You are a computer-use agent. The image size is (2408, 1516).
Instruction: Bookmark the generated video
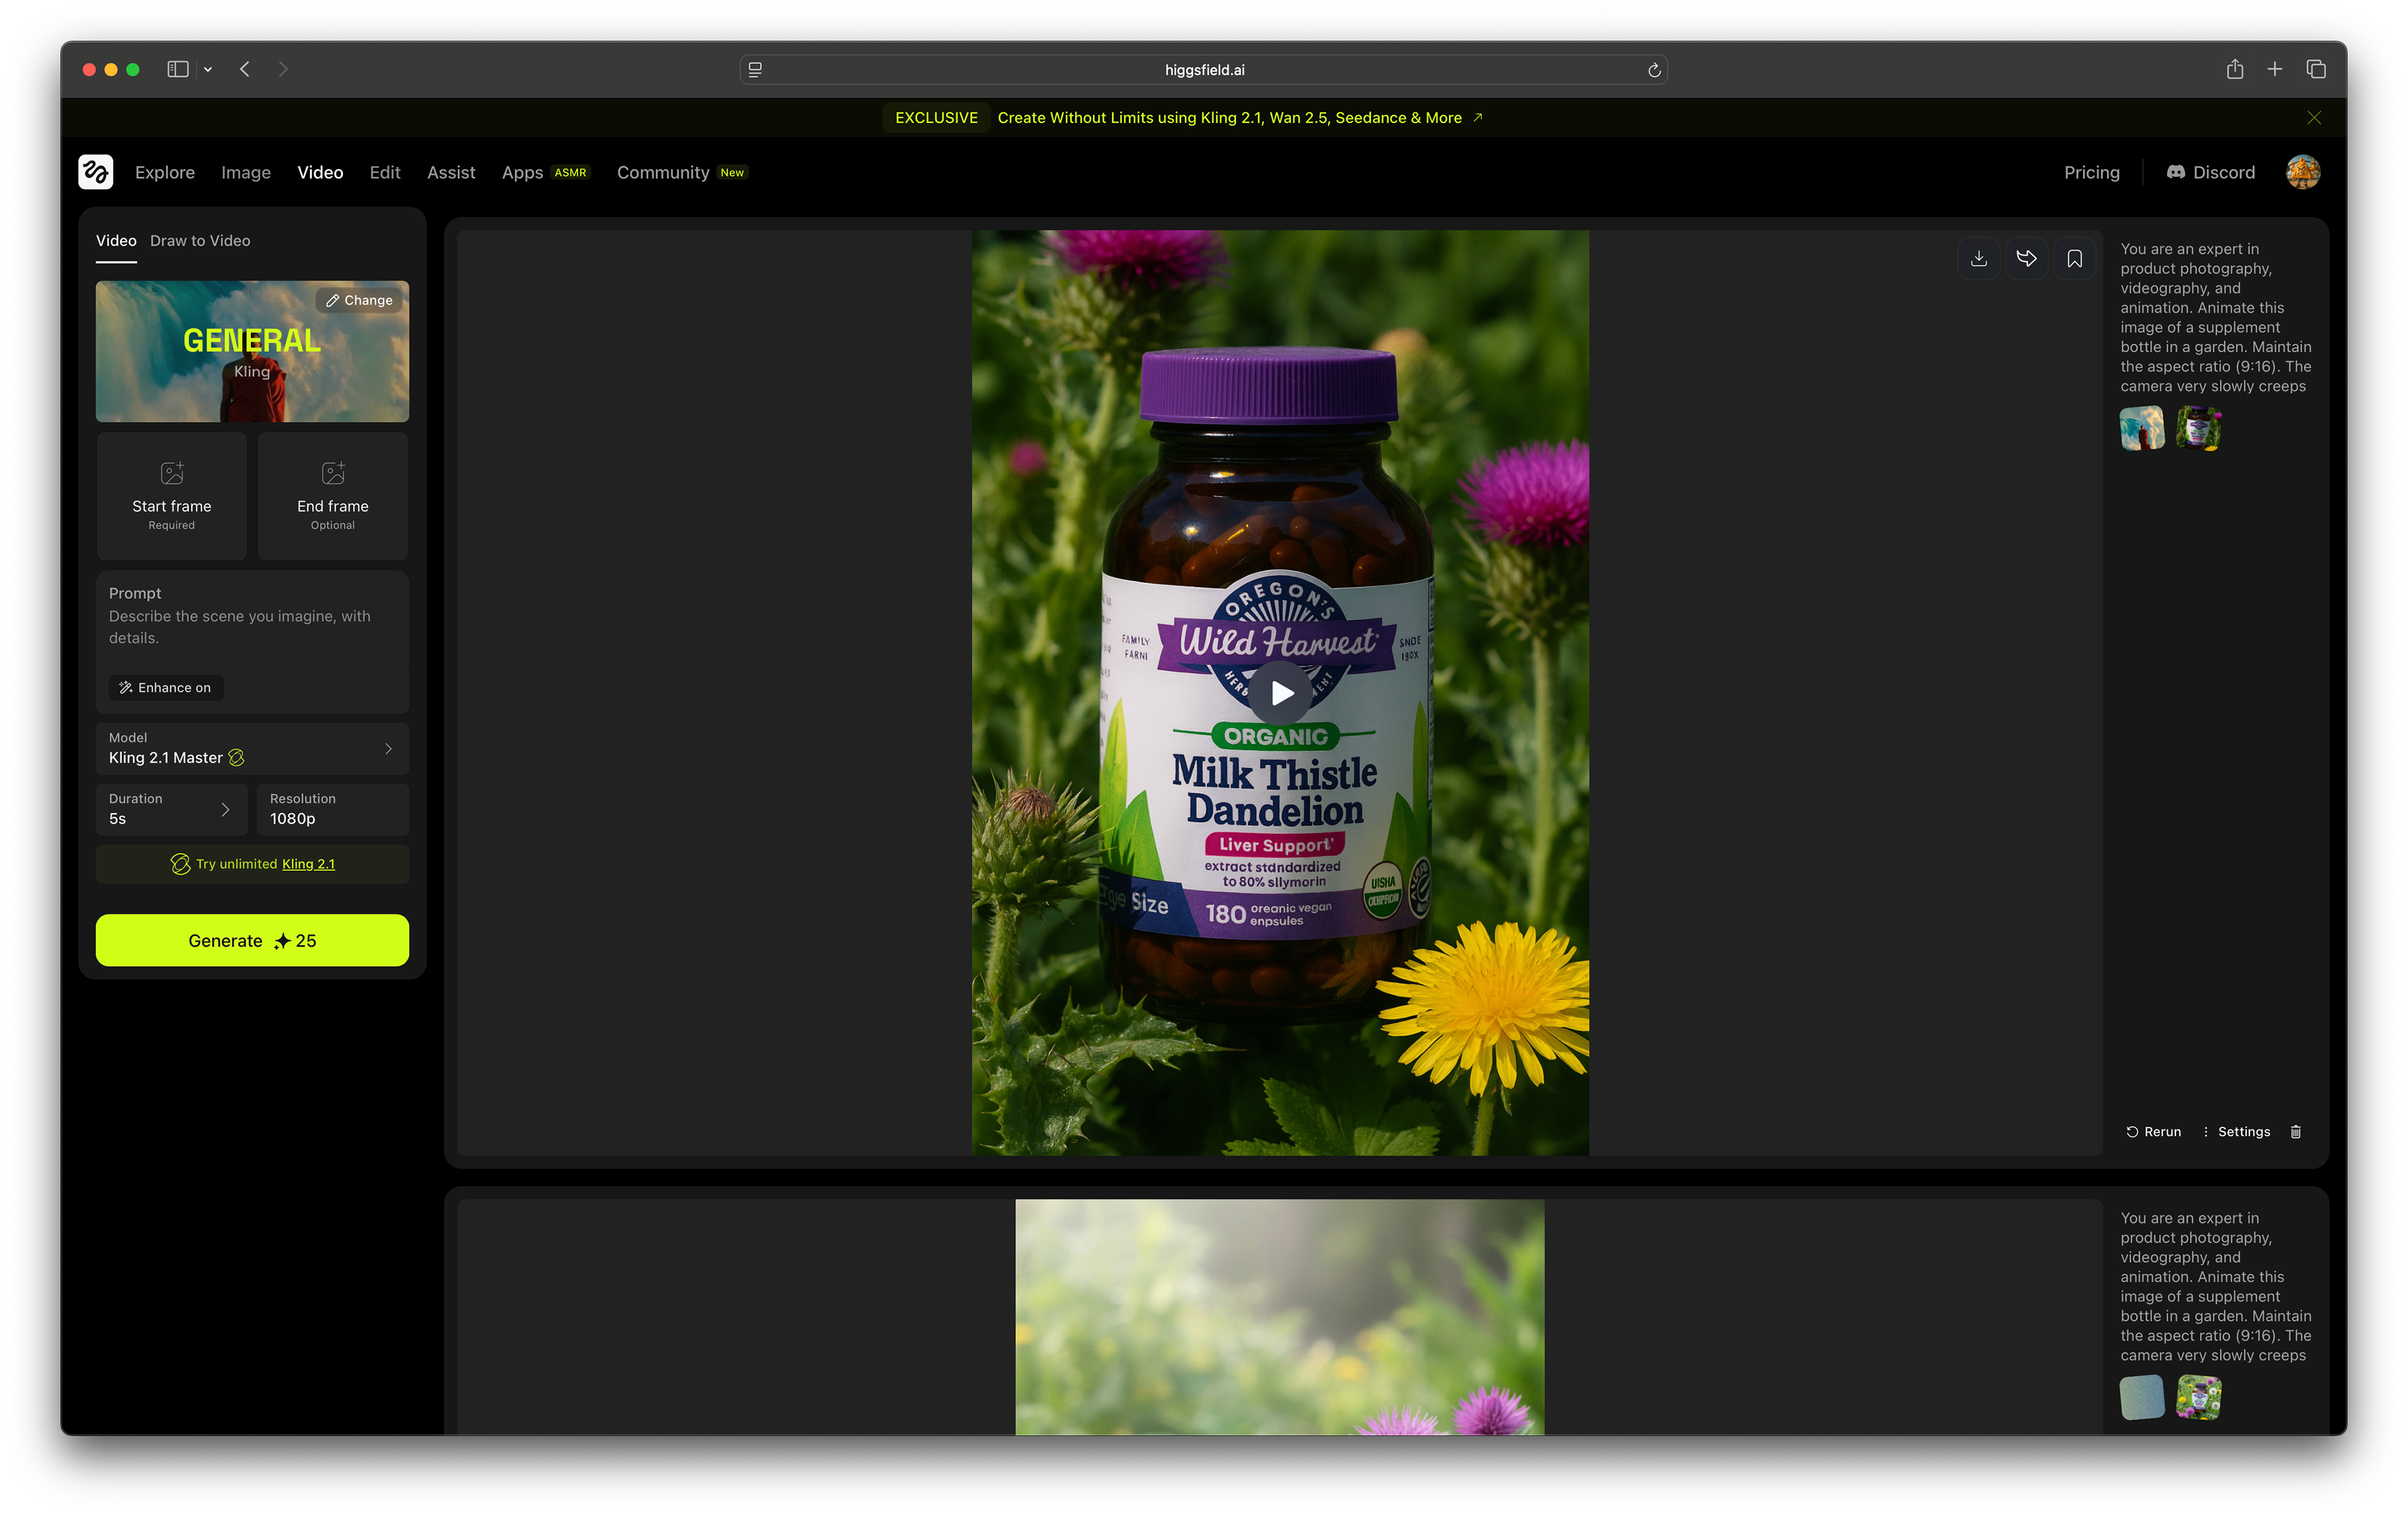tap(2074, 259)
